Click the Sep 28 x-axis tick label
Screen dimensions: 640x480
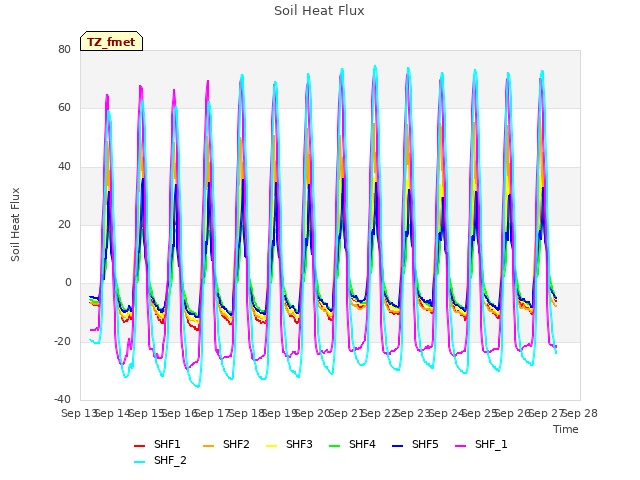click(580, 413)
